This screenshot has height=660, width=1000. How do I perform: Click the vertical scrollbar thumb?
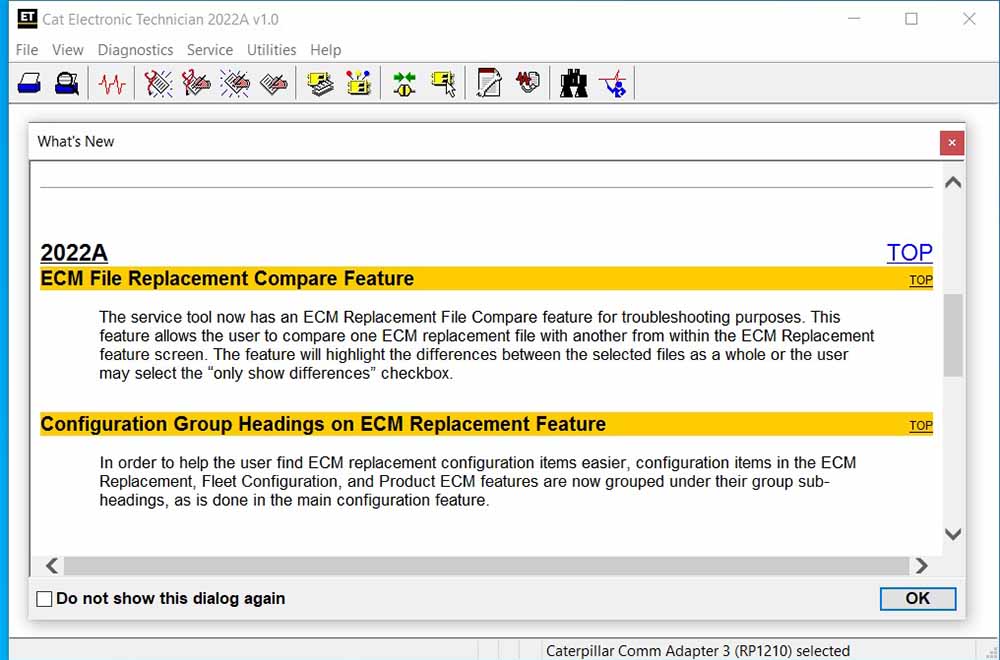pyautogui.click(x=953, y=335)
